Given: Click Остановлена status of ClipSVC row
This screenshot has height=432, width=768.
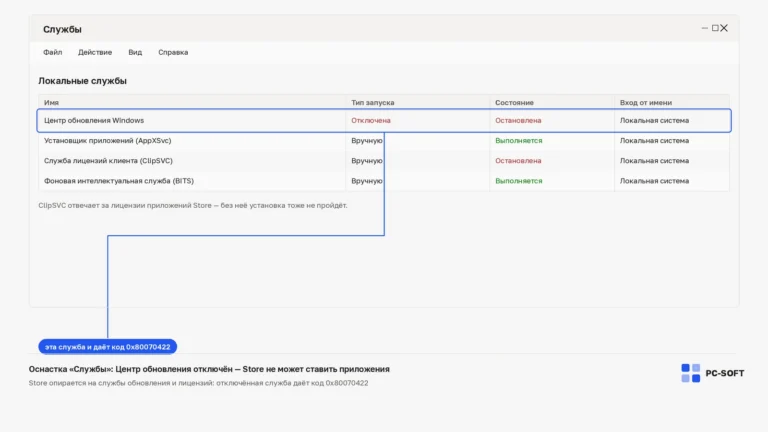Looking at the screenshot, I should [518, 161].
